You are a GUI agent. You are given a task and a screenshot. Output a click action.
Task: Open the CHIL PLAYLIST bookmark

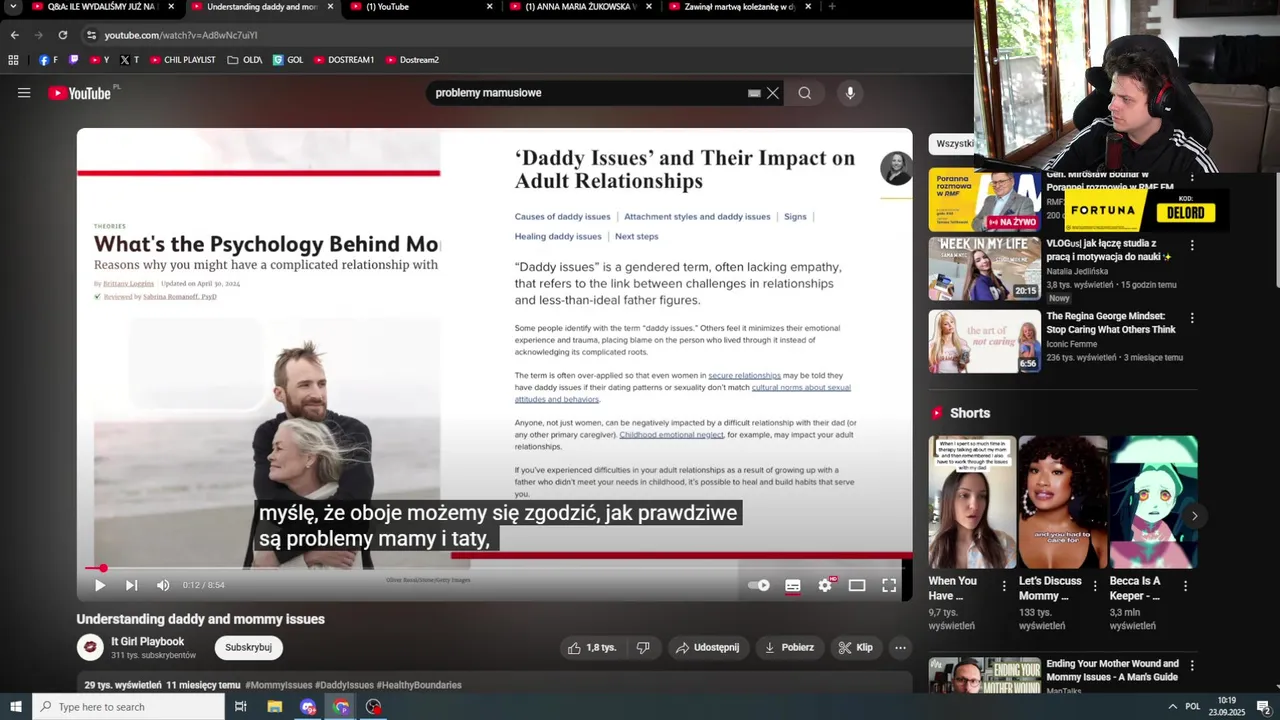(x=183, y=60)
